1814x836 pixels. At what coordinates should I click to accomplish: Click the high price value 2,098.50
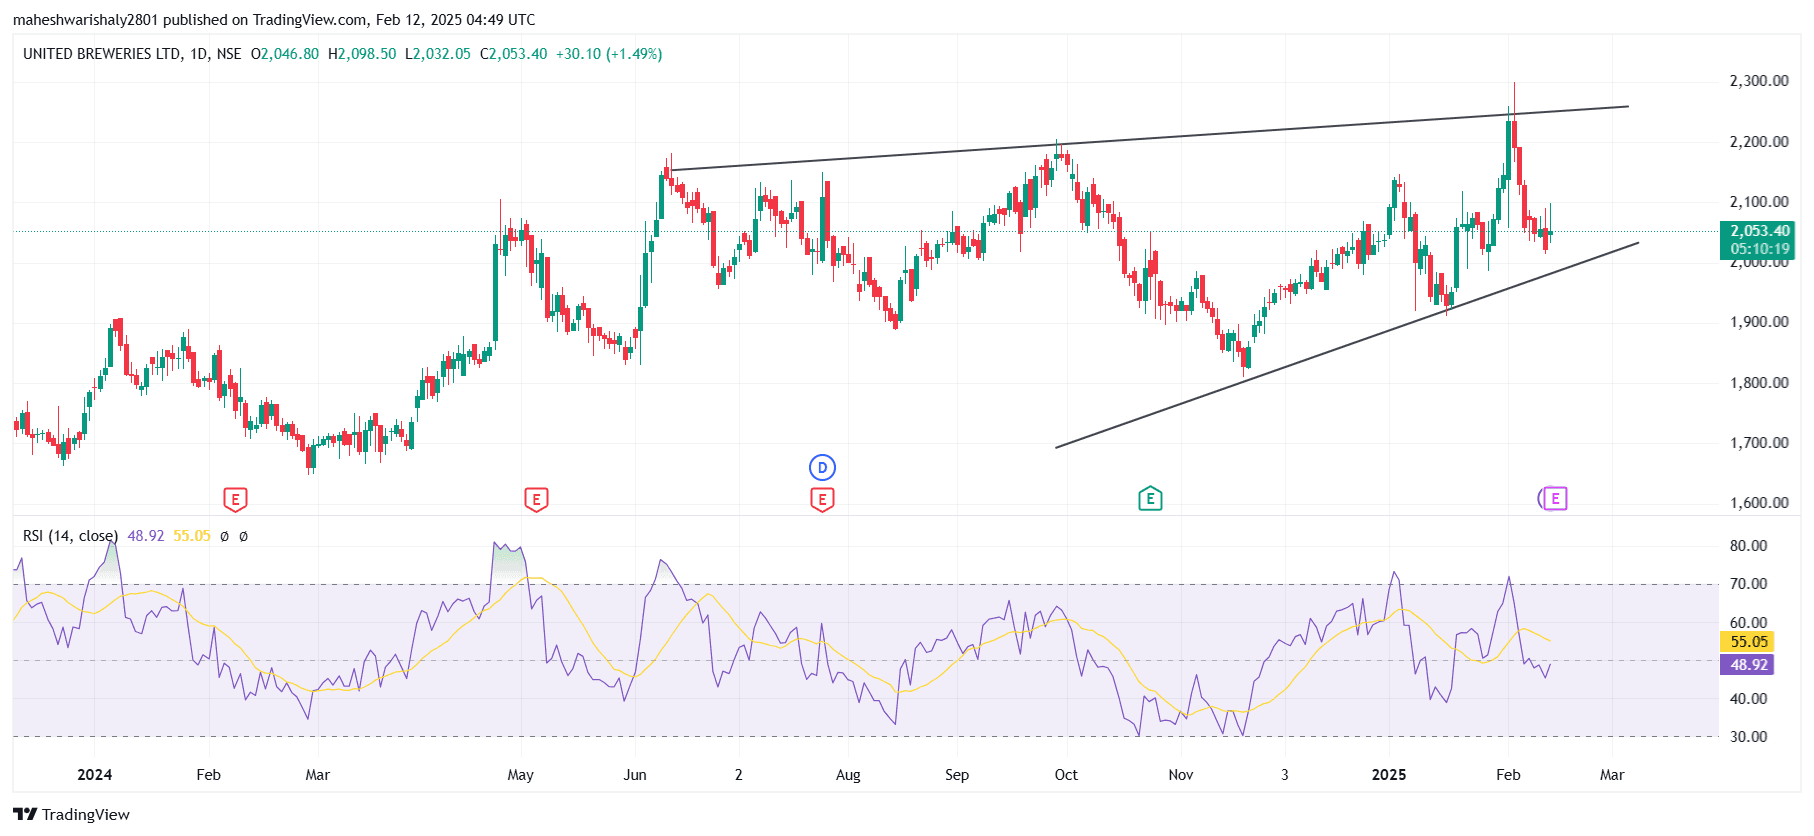(x=367, y=54)
